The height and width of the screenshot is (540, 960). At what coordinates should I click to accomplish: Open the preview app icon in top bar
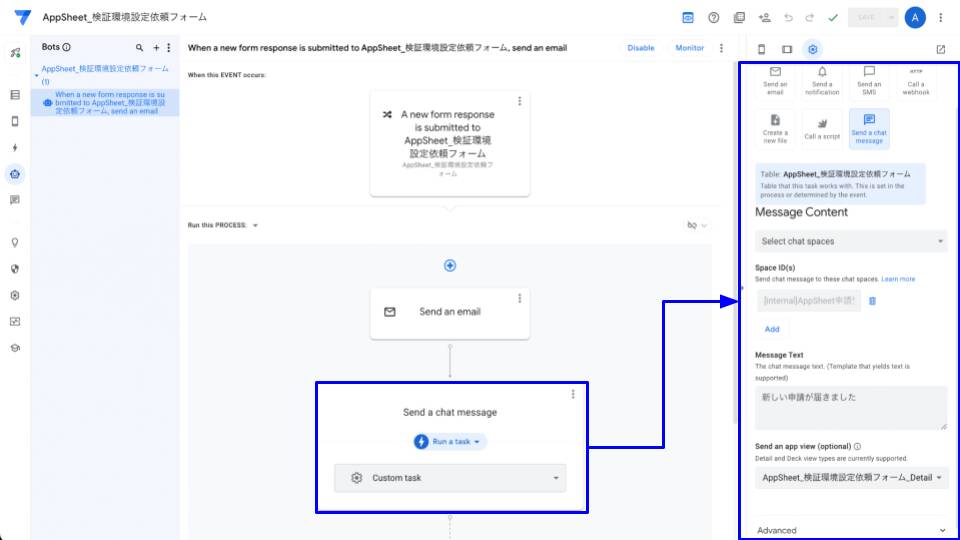pyautogui.click(x=688, y=18)
